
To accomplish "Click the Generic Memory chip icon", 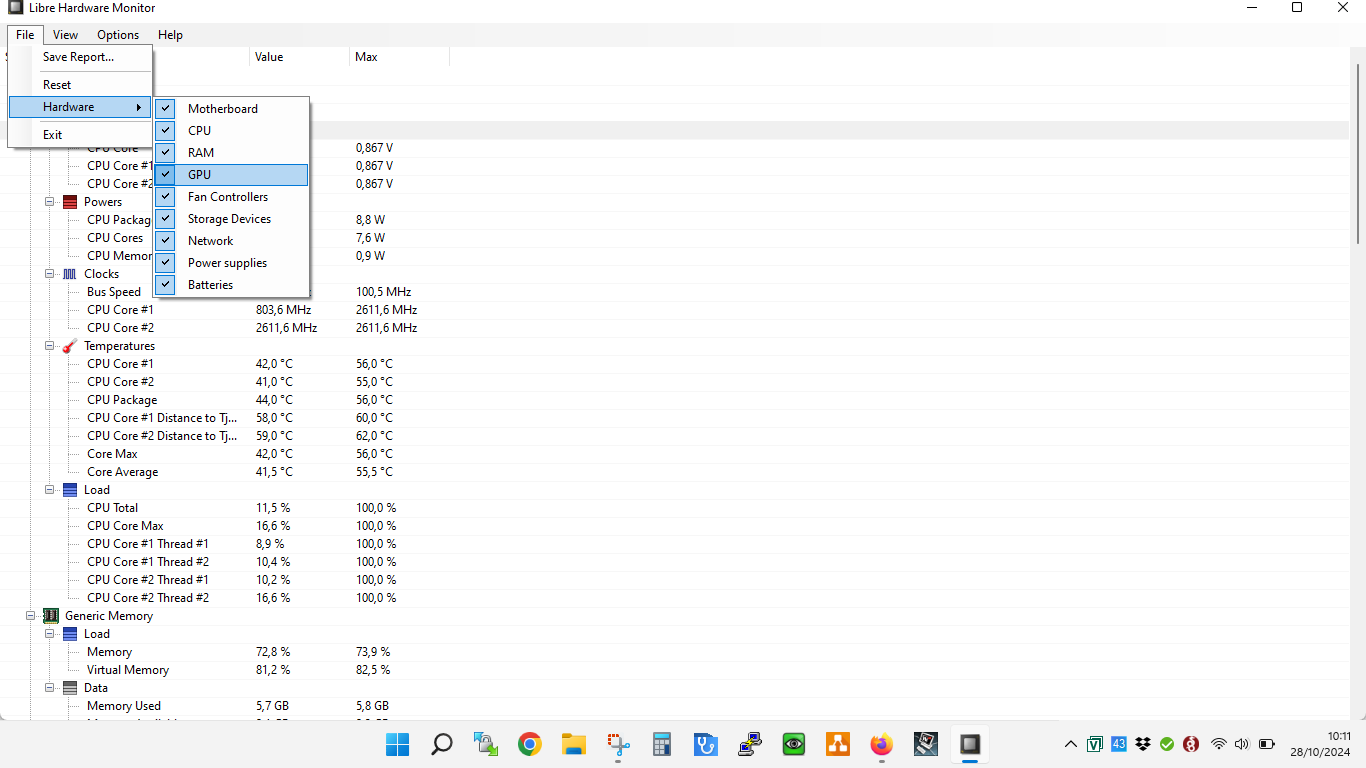I will tap(51, 616).
